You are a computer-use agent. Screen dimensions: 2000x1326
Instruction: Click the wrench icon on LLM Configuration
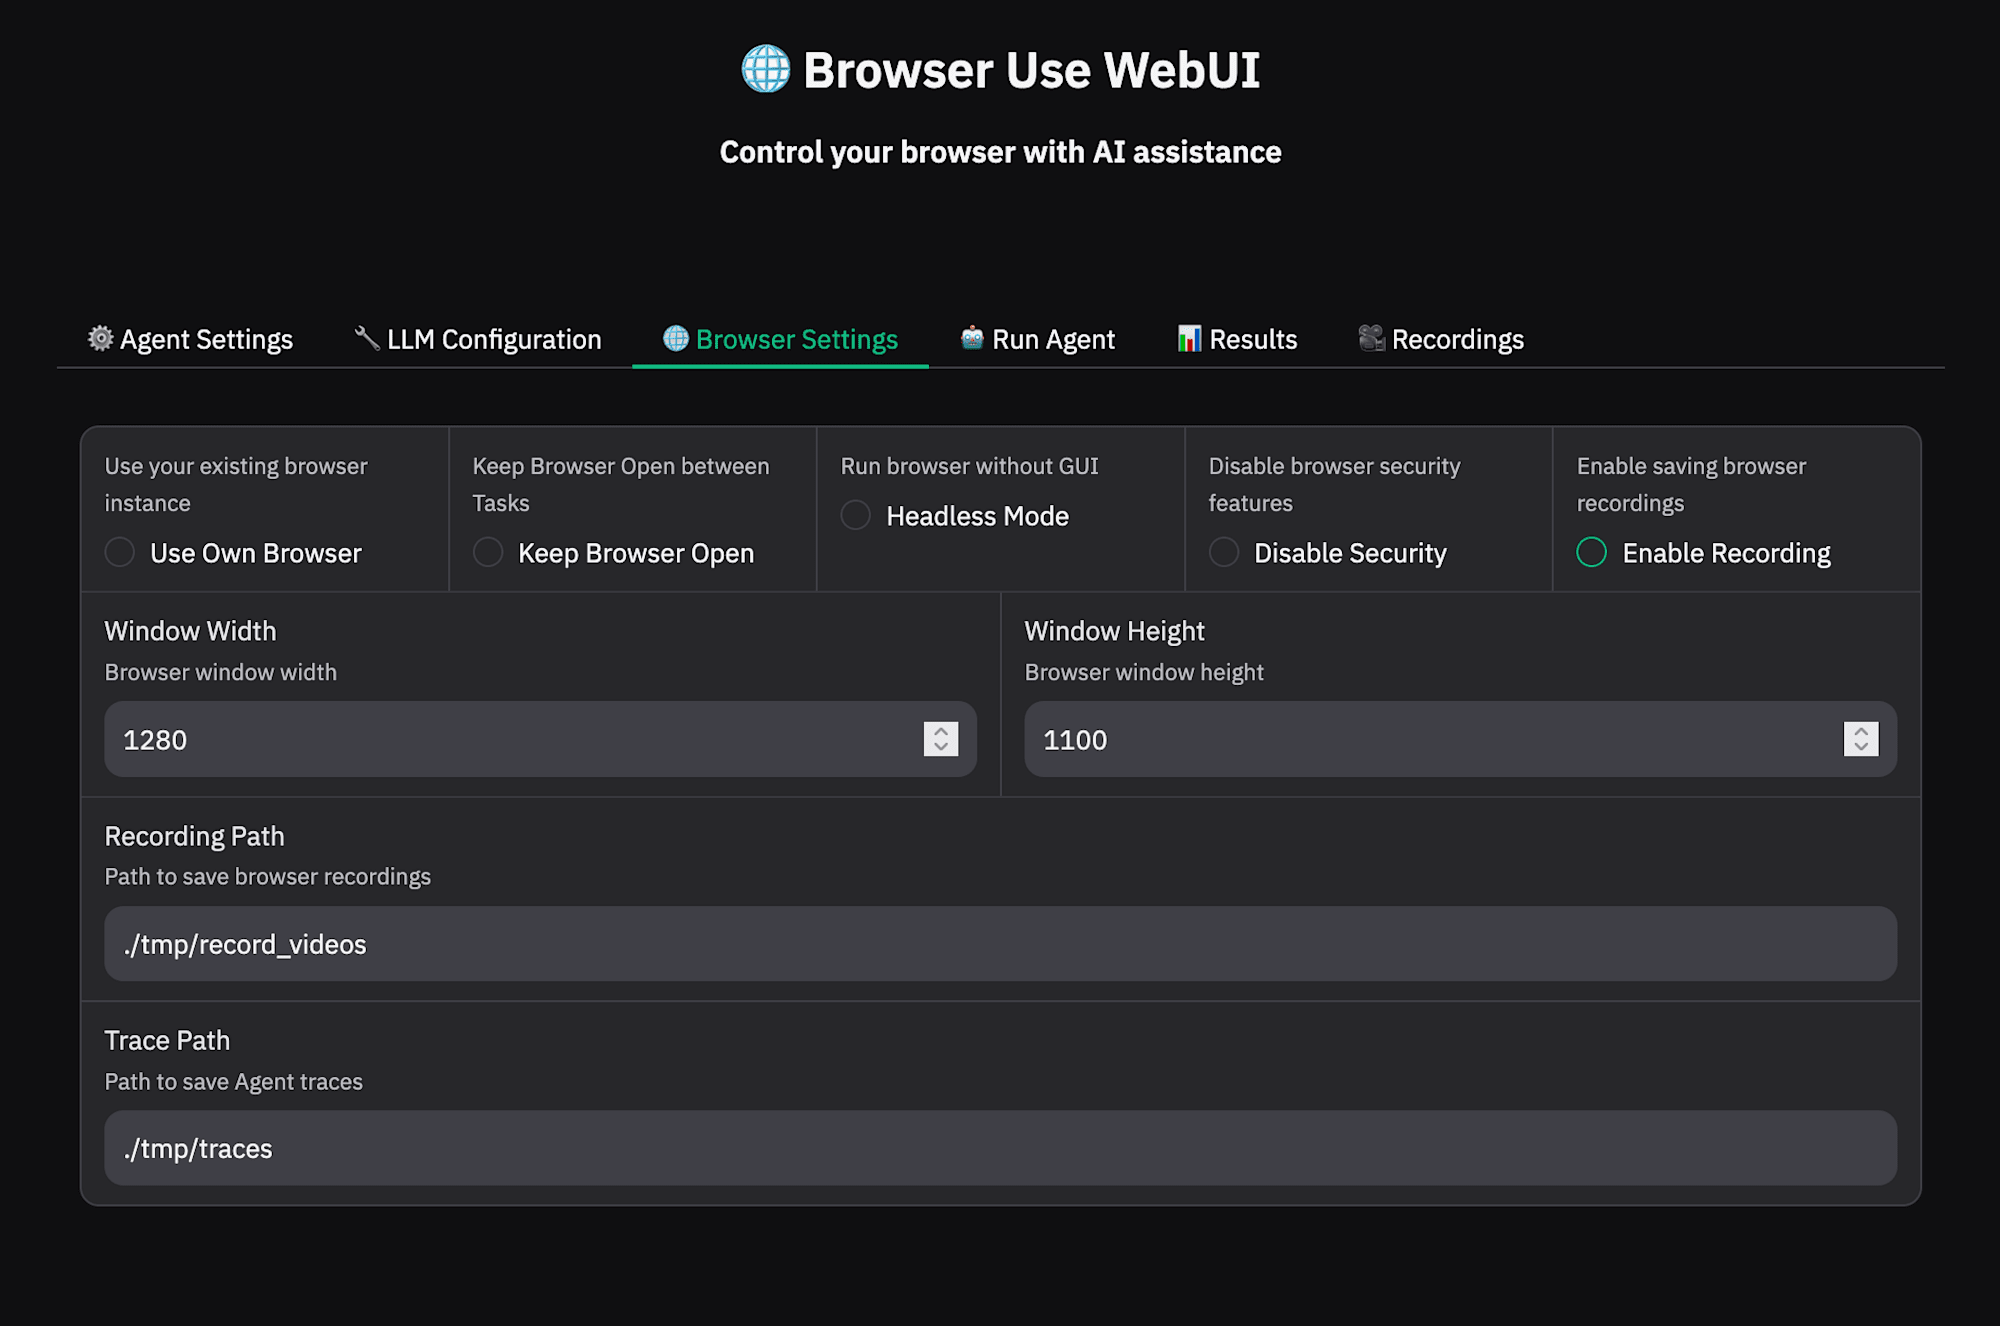(x=367, y=338)
